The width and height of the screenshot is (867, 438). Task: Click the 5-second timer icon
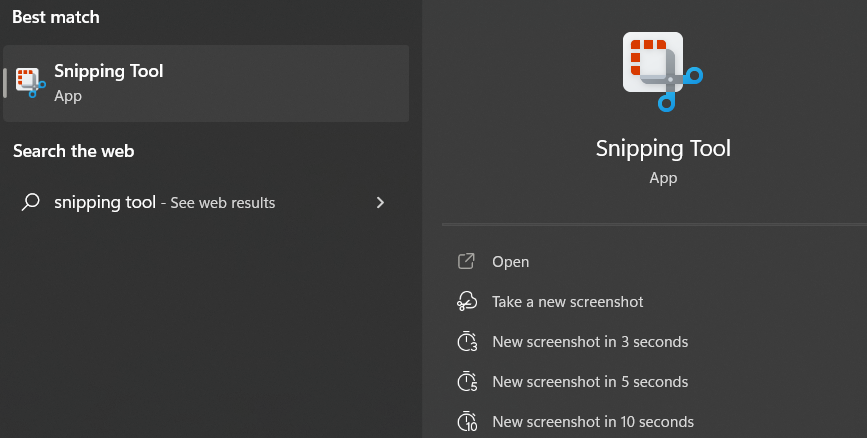coord(467,382)
